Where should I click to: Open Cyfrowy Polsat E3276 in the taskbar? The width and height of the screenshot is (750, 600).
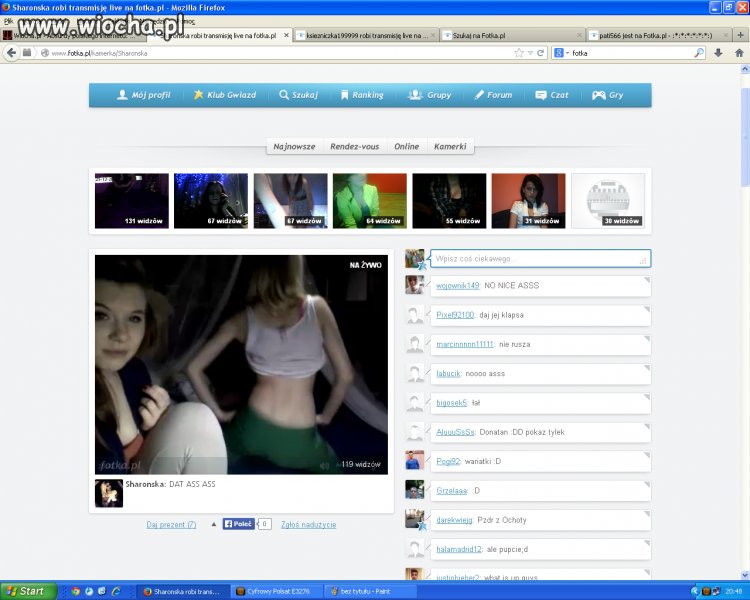[x=278, y=591]
